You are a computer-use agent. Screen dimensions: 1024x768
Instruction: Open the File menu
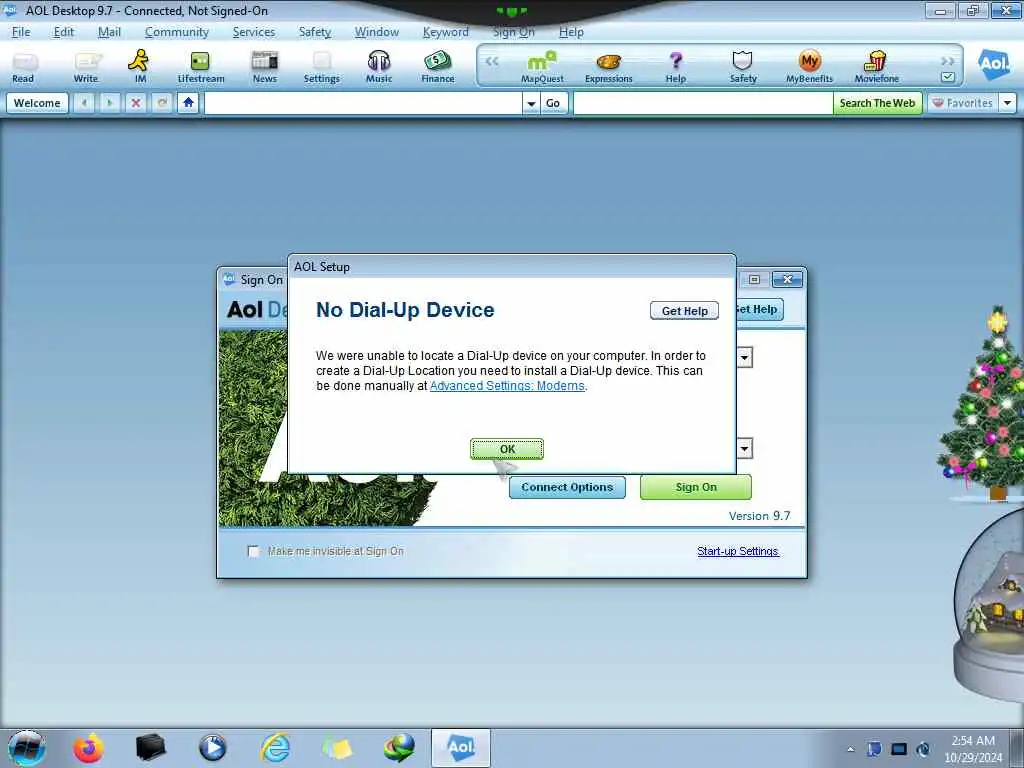coord(21,31)
